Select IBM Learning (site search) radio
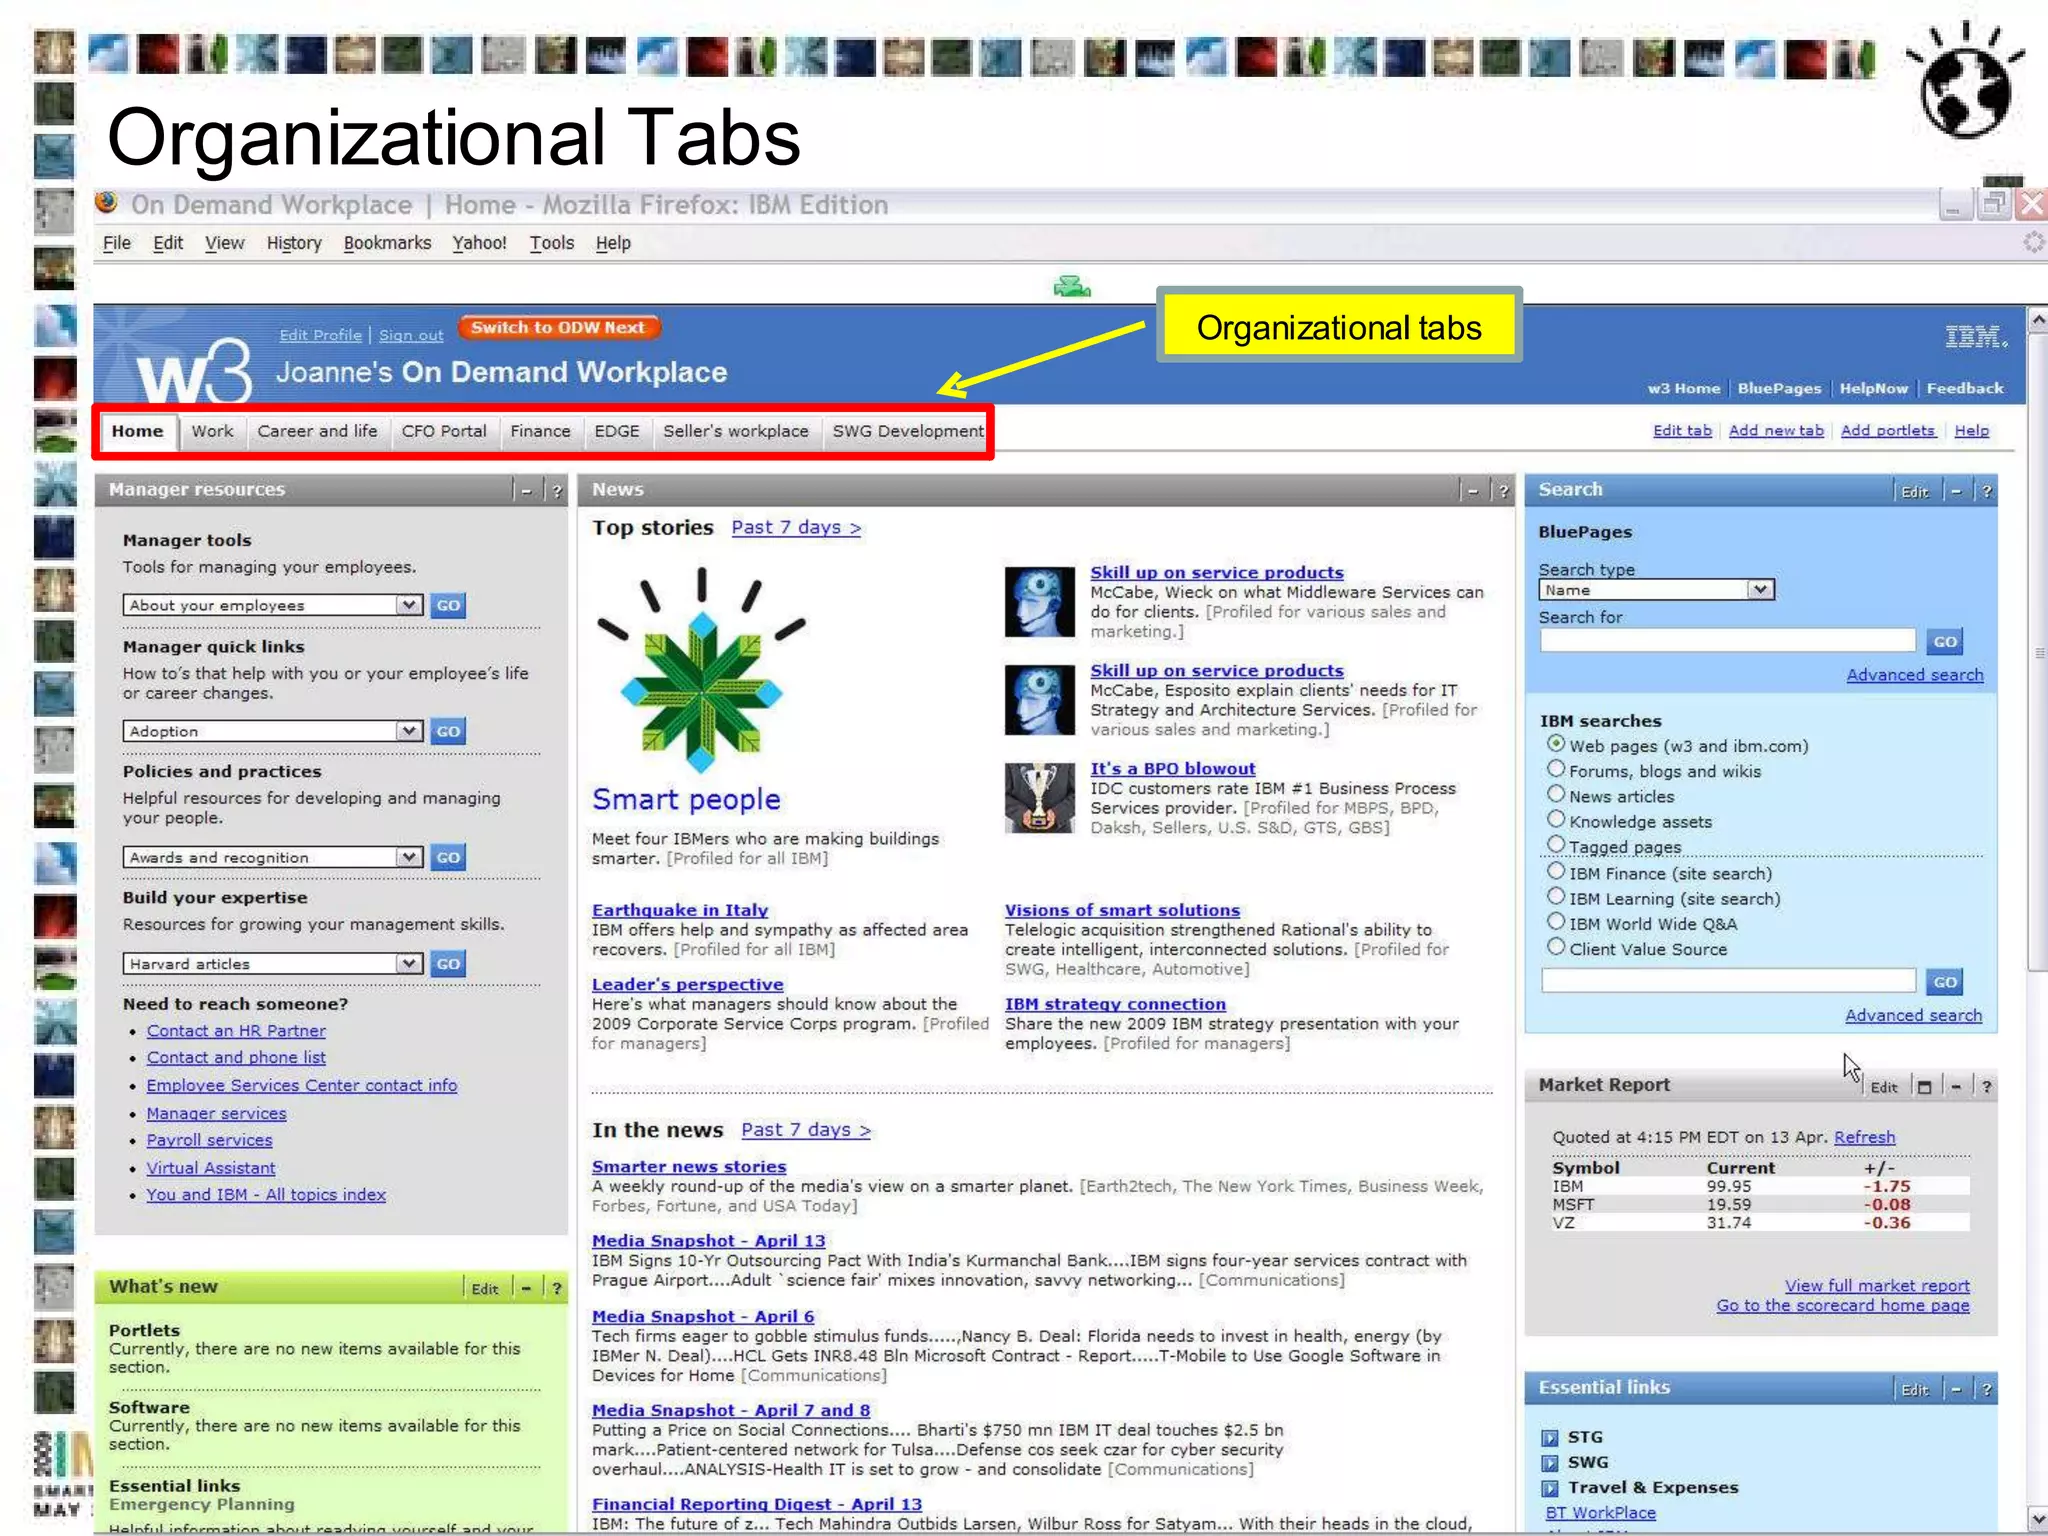This screenshot has height=1536, width=2048. pyautogui.click(x=1556, y=896)
